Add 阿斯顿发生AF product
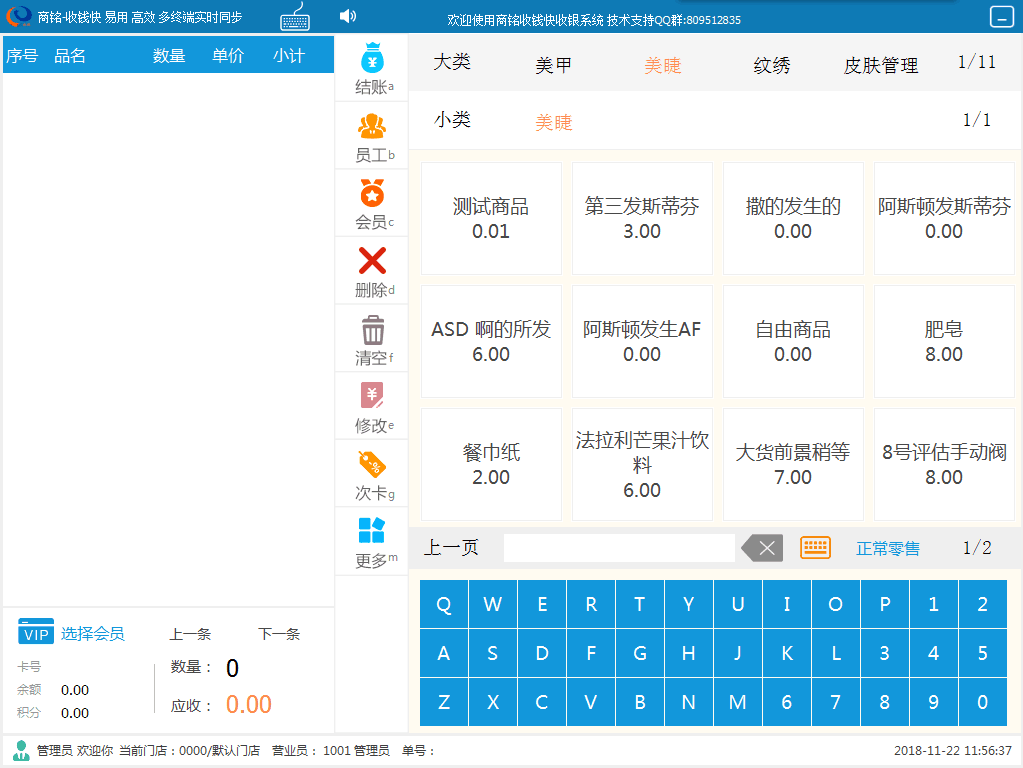The image size is (1023, 768). [642, 341]
